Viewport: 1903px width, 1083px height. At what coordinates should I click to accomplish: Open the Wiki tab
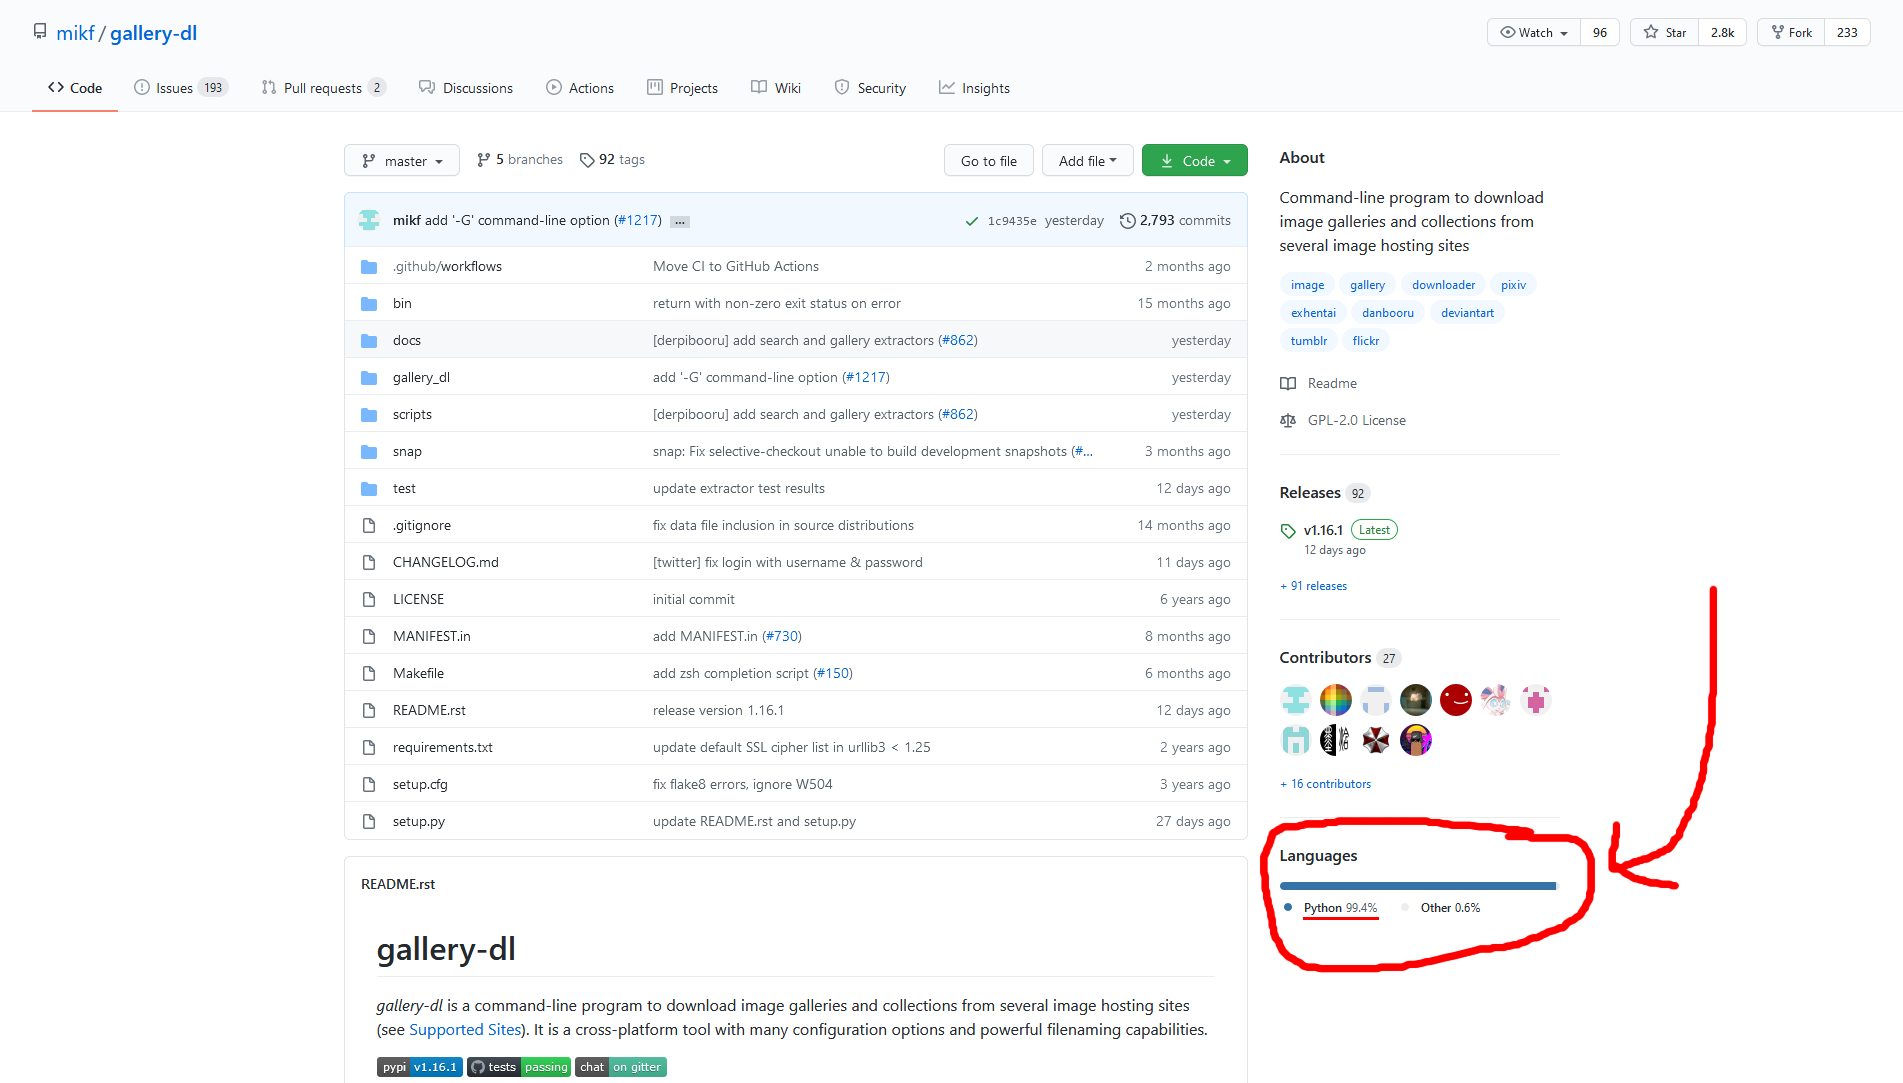click(x=776, y=88)
